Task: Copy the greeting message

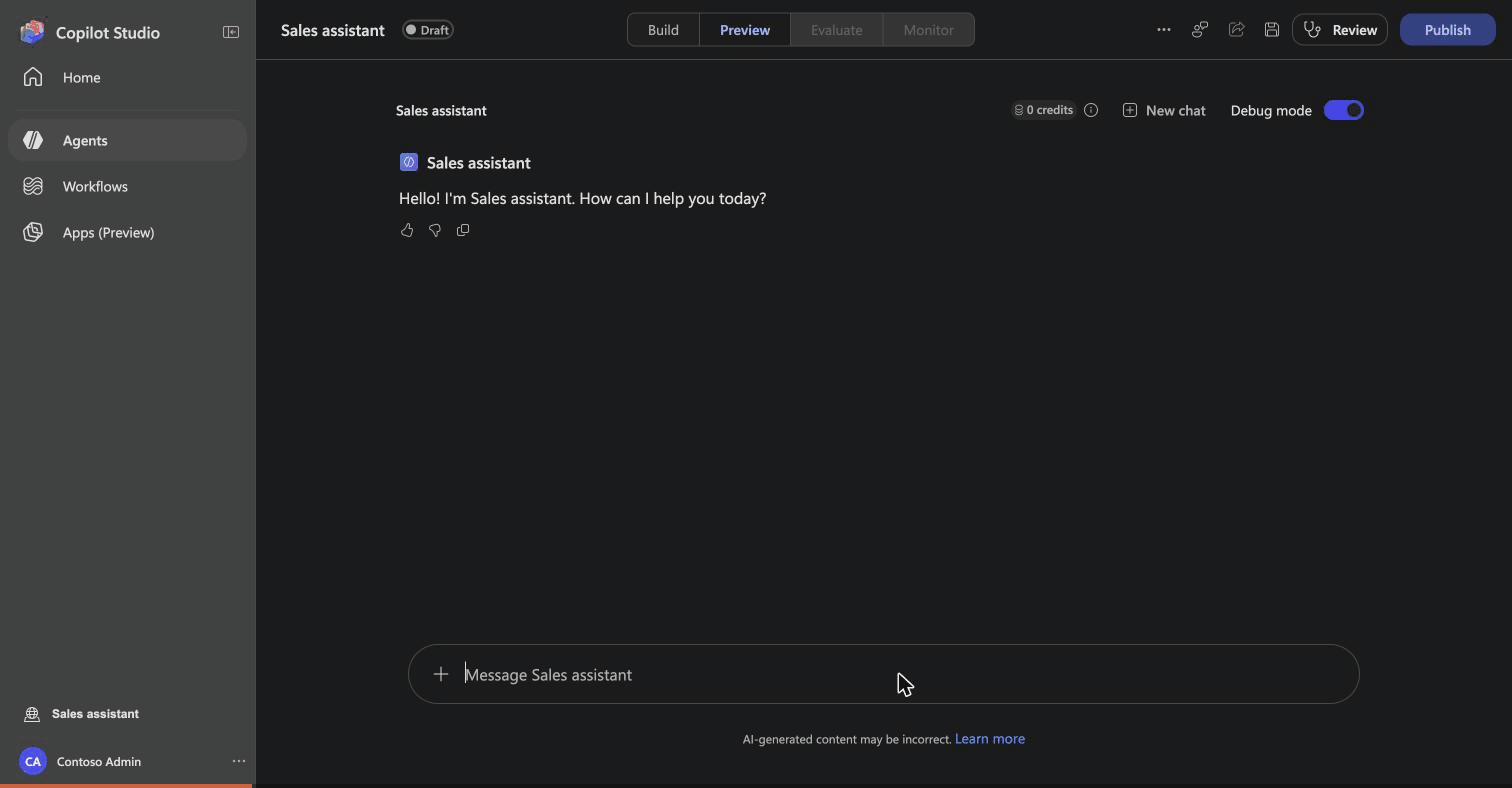Action: (463, 230)
